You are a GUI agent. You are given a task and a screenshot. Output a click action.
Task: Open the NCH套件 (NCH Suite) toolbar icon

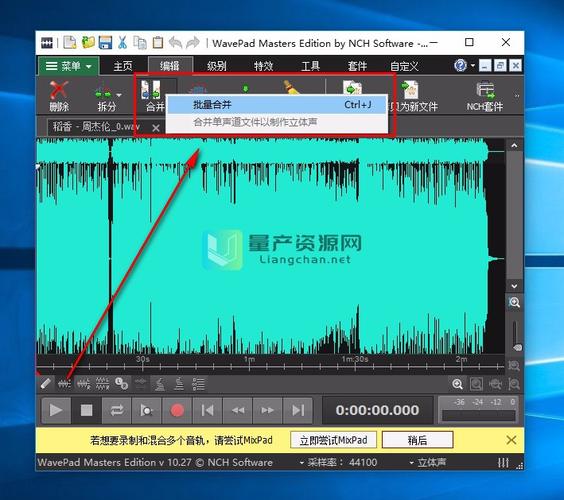(x=485, y=90)
